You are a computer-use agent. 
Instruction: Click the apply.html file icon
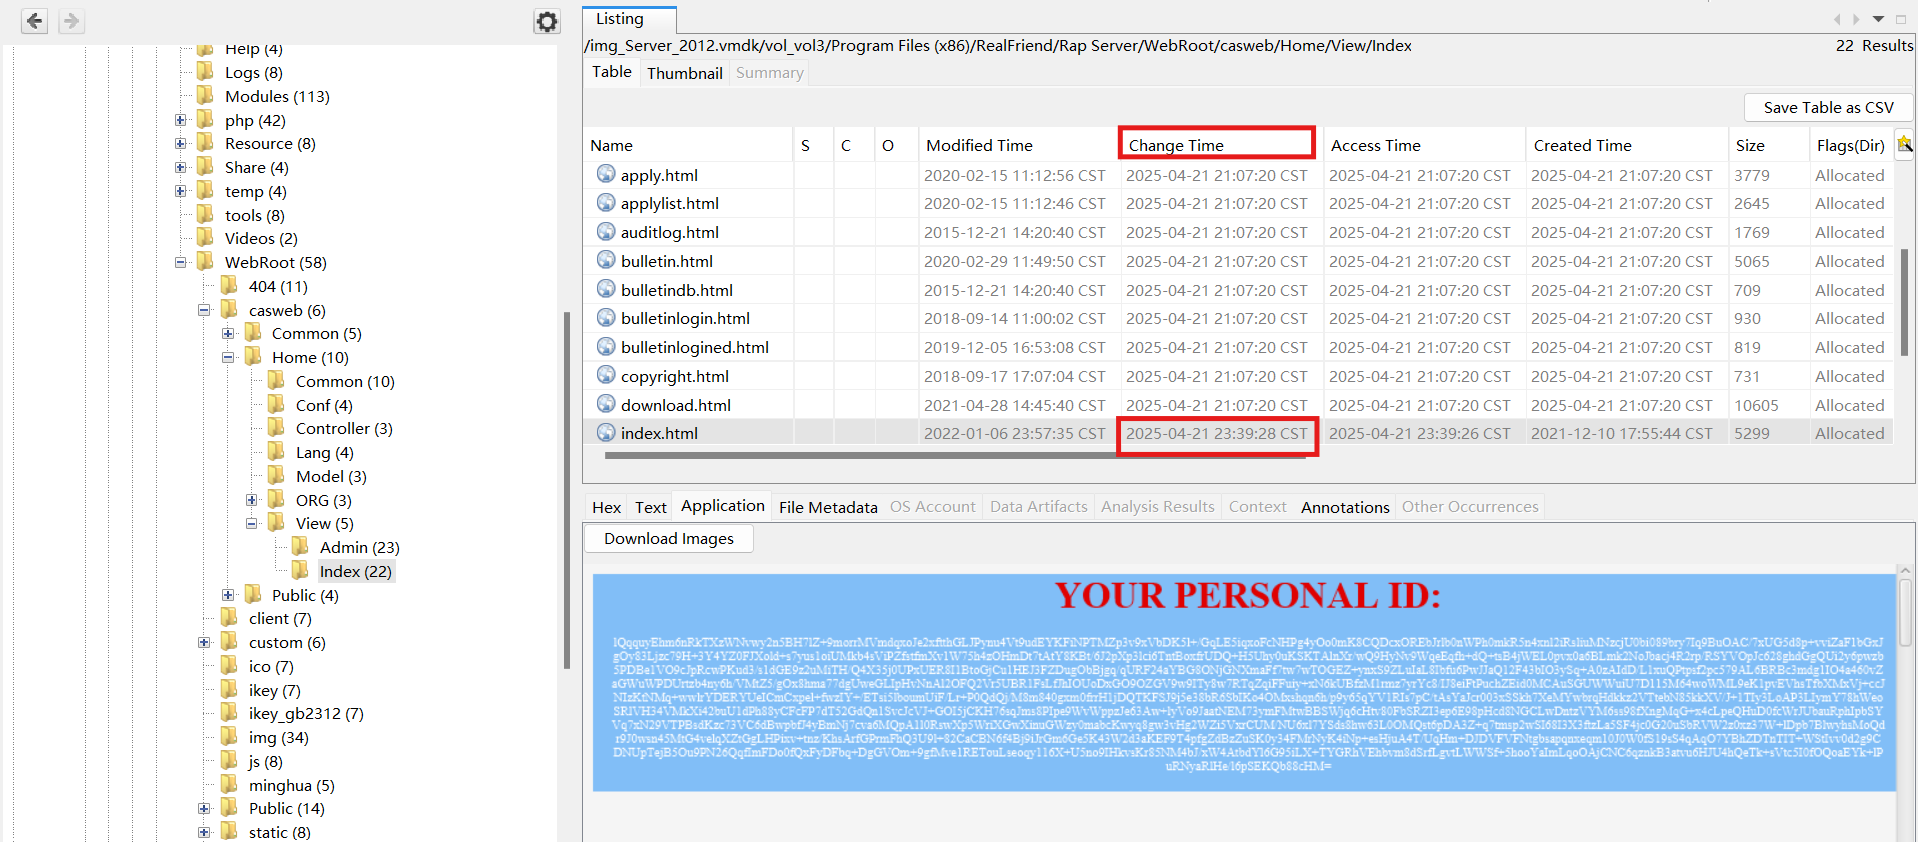tap(606, 174)
